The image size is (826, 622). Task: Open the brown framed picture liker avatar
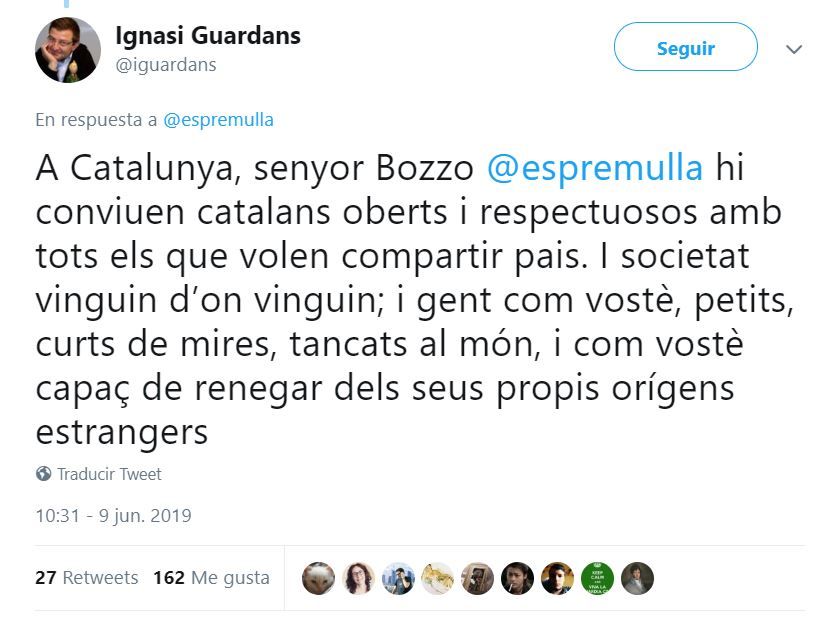(478, 578)
